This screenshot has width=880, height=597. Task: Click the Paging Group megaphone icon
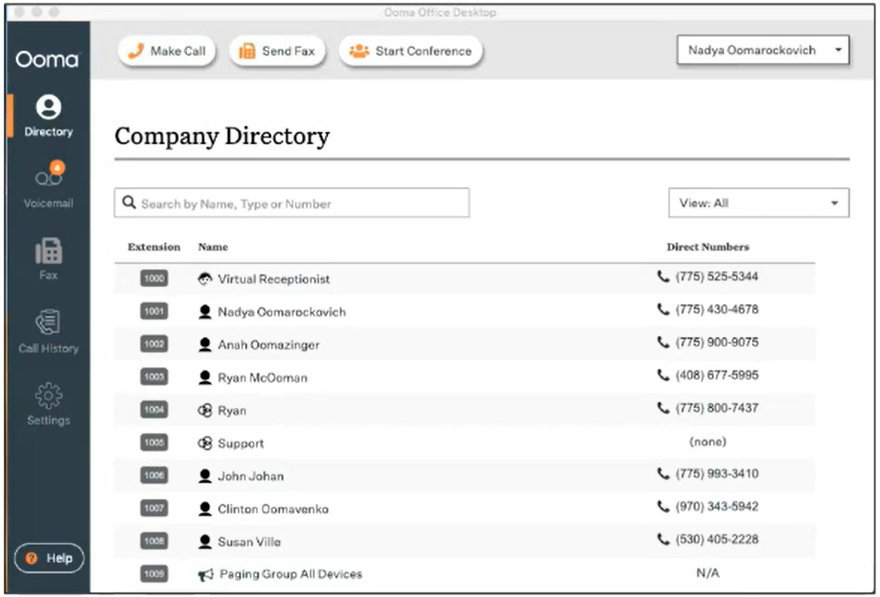[205, 574]
